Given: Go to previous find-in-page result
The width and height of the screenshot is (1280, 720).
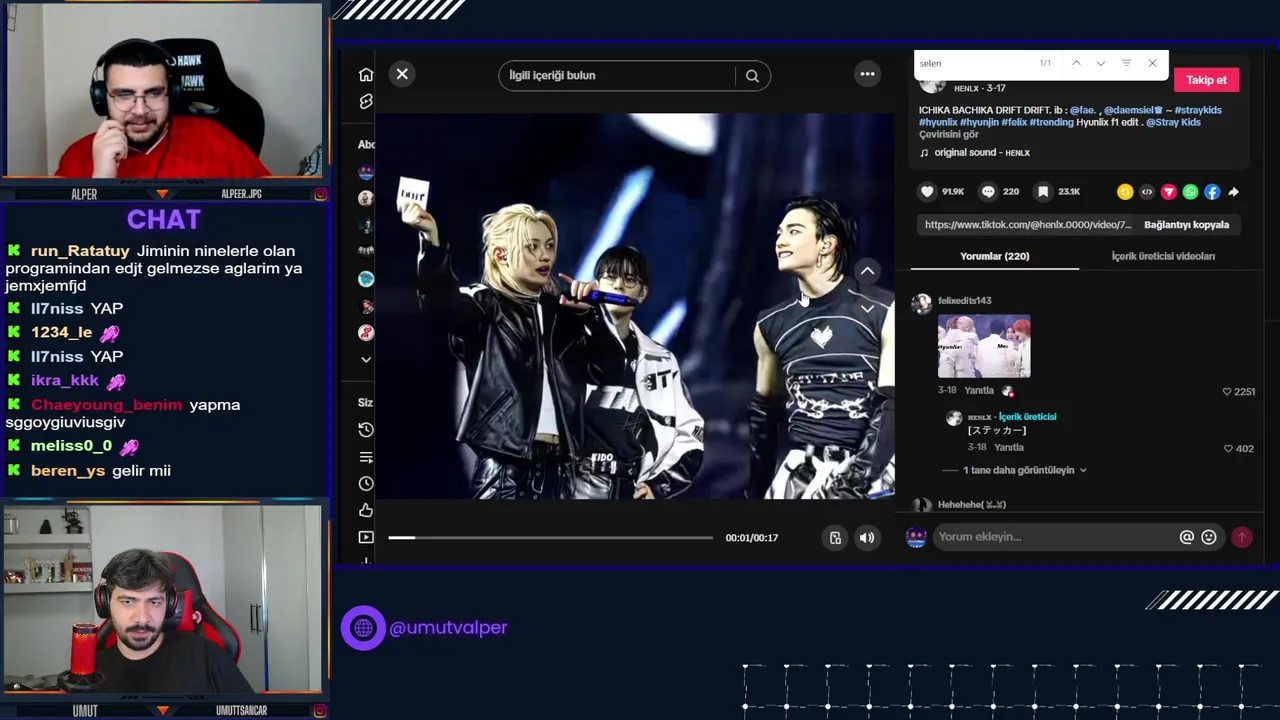Looking at the screenshot, I should [x=1076, y=63].
